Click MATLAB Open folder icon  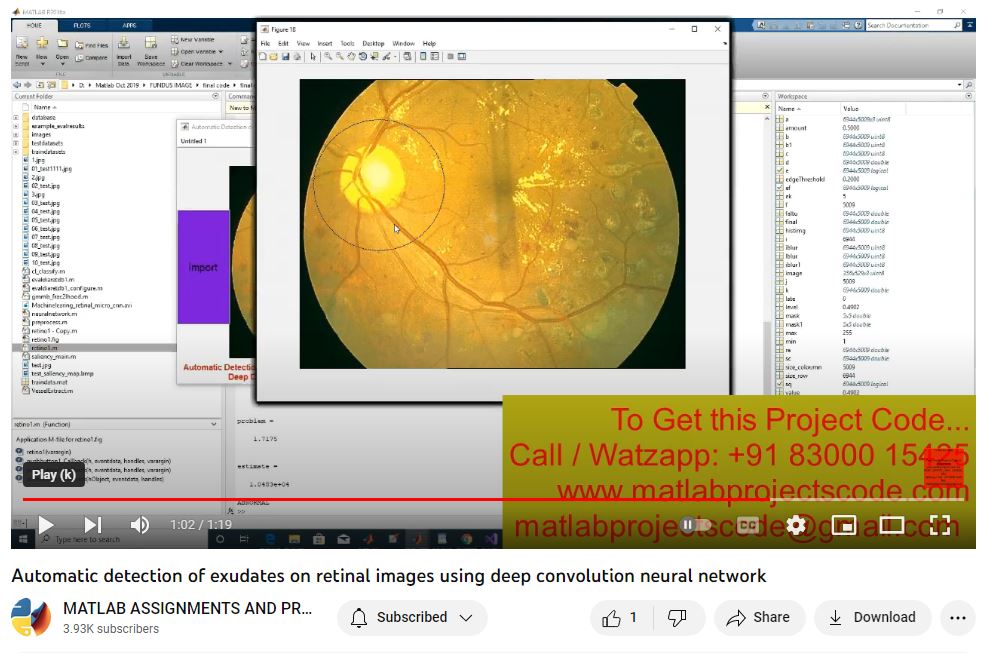click(62, 49)
